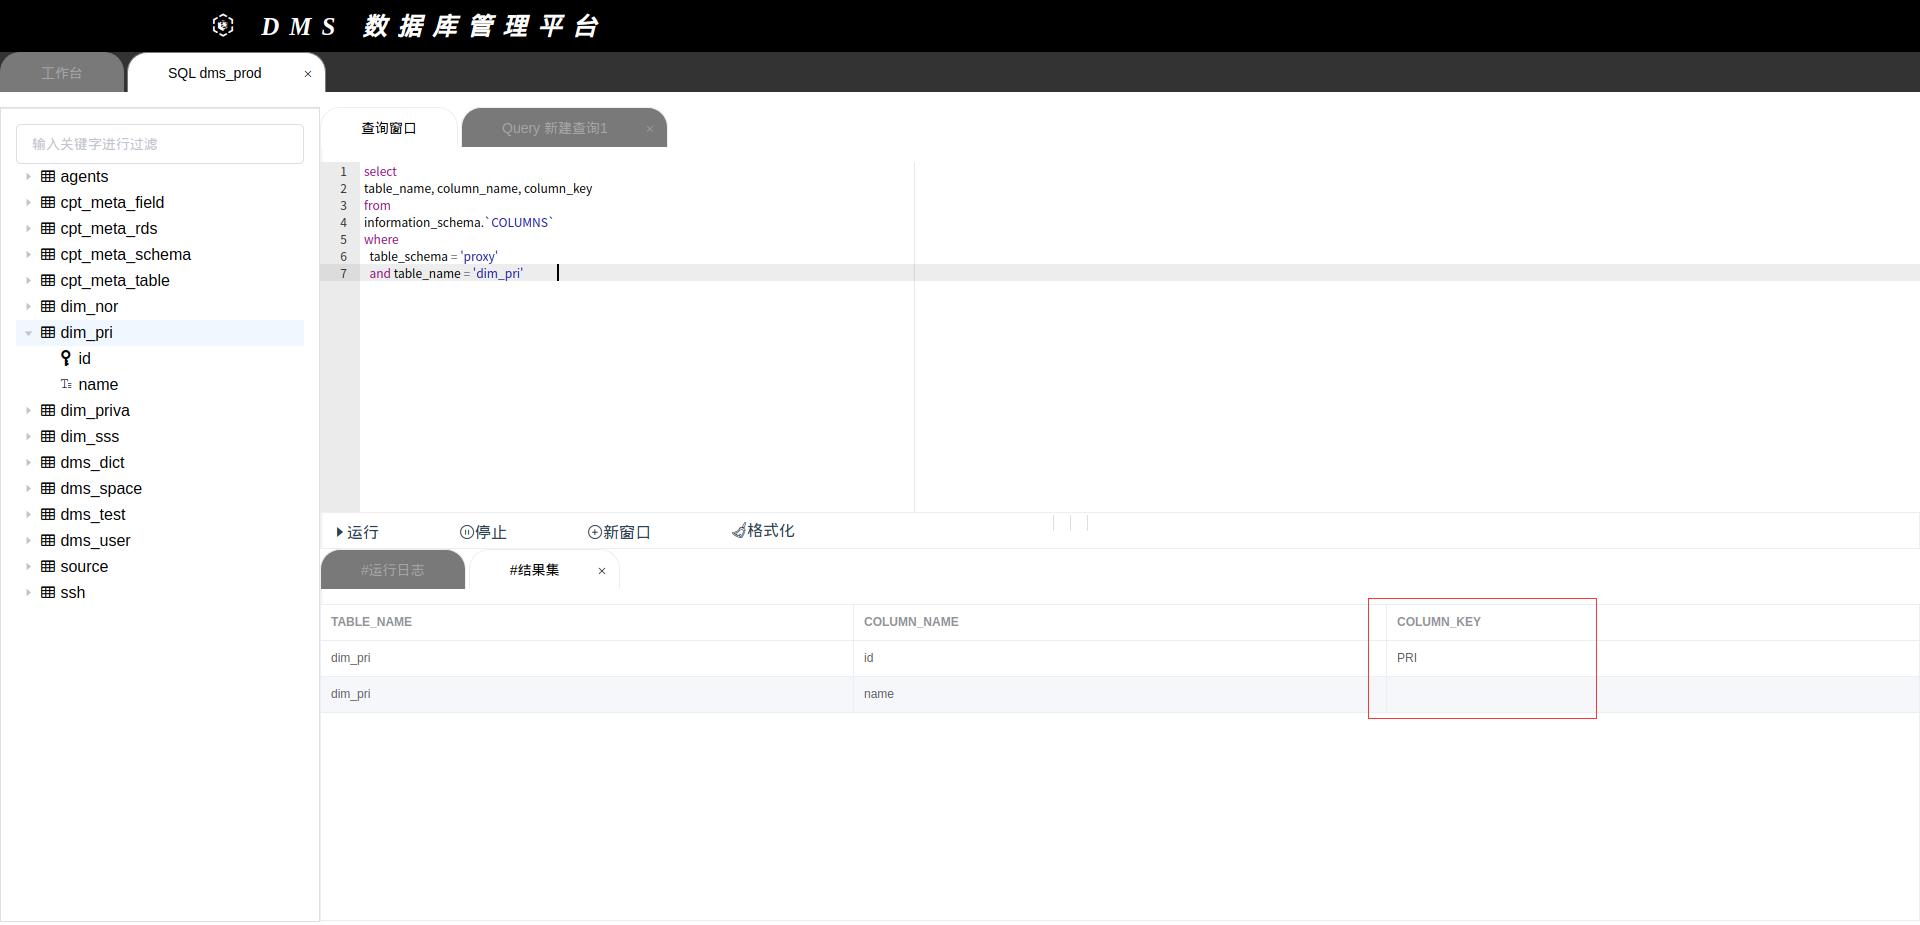Expand the dms_test table node
Screen dimensions: 1920x925
pos(28,514)
